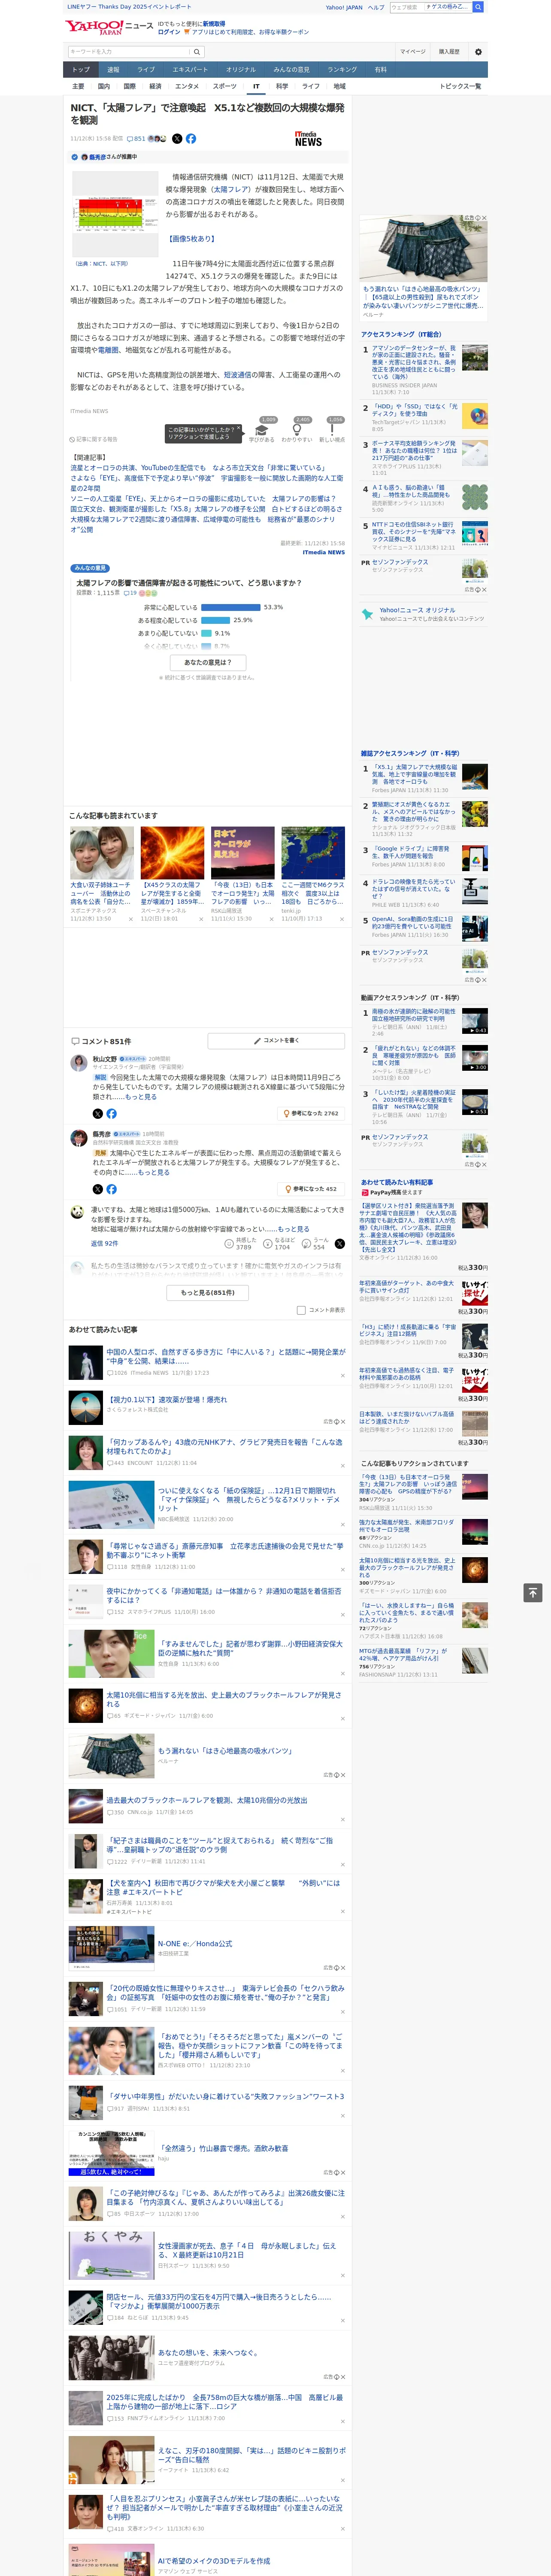The height and width of the screenshot is (2576, 551).
Task: Expand 縣秀彦's comment with もっと見る
Action: pos(154,1172)
